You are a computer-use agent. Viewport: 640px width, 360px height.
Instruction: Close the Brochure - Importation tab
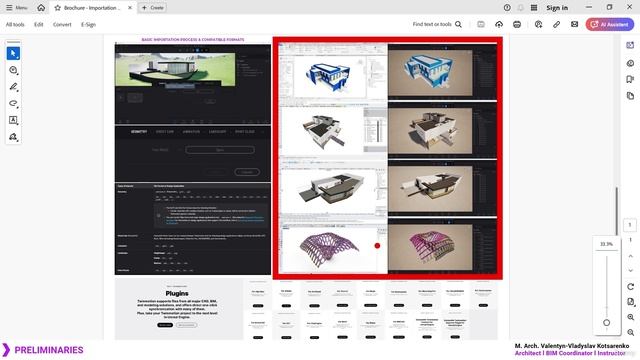pyautogui.click(x=130, y=8)
